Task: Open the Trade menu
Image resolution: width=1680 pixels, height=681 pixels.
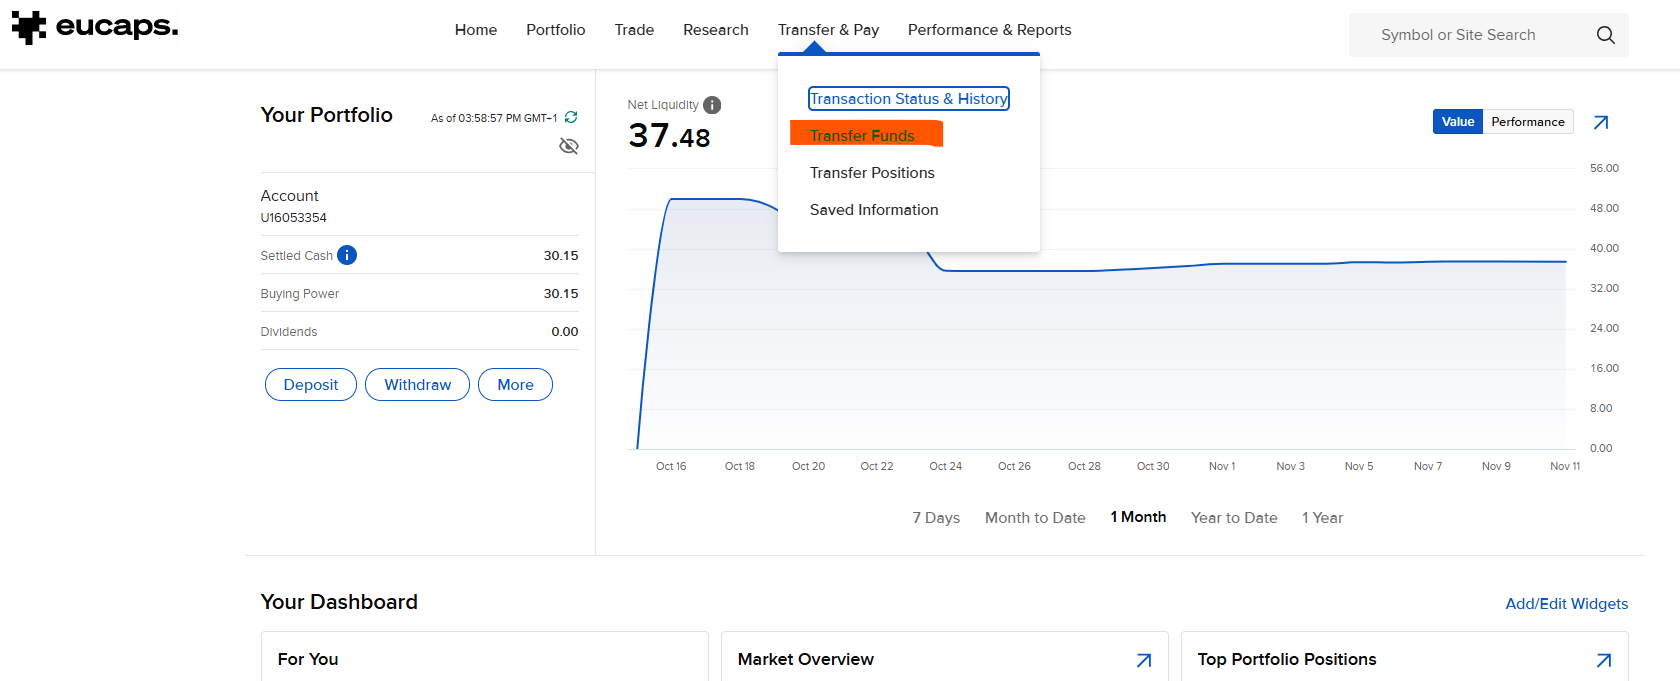Action: (634, 30)
